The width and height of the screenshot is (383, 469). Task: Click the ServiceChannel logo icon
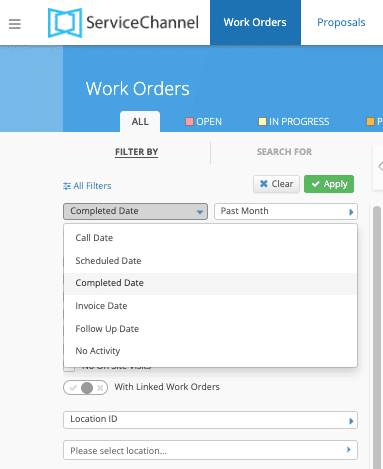click(x=65, y=23)
